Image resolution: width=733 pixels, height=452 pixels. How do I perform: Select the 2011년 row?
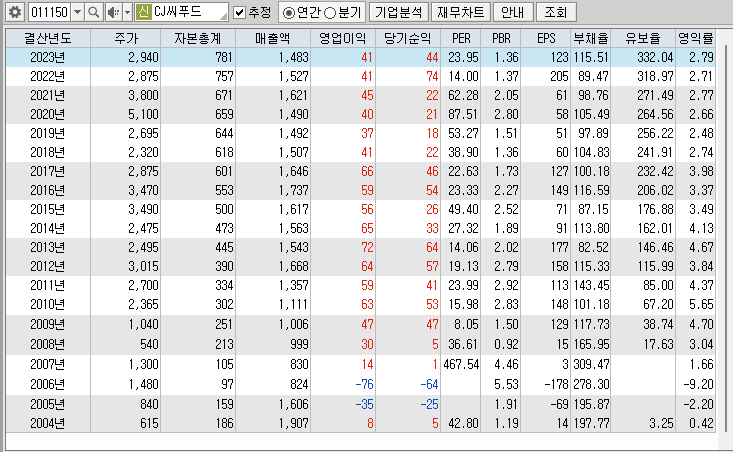point(360,285)
